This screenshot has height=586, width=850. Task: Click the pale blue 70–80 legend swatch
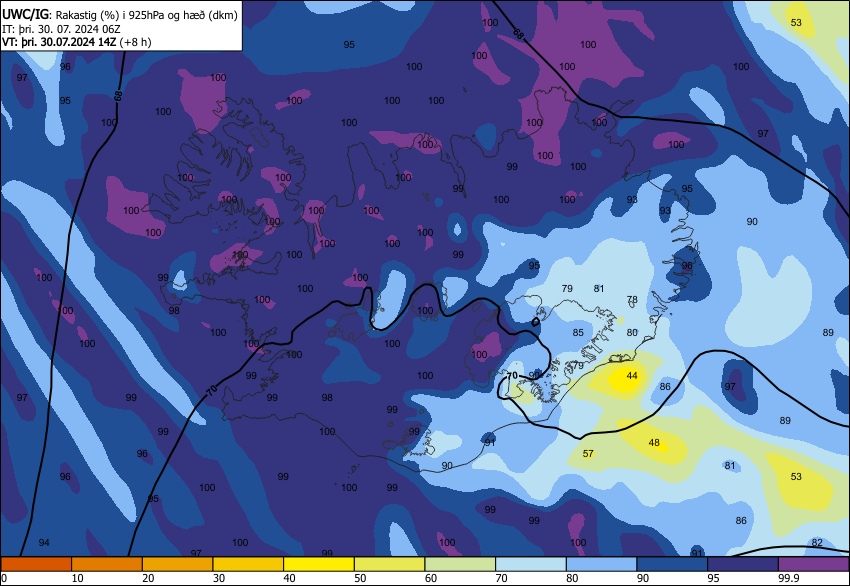click(531, 564)
